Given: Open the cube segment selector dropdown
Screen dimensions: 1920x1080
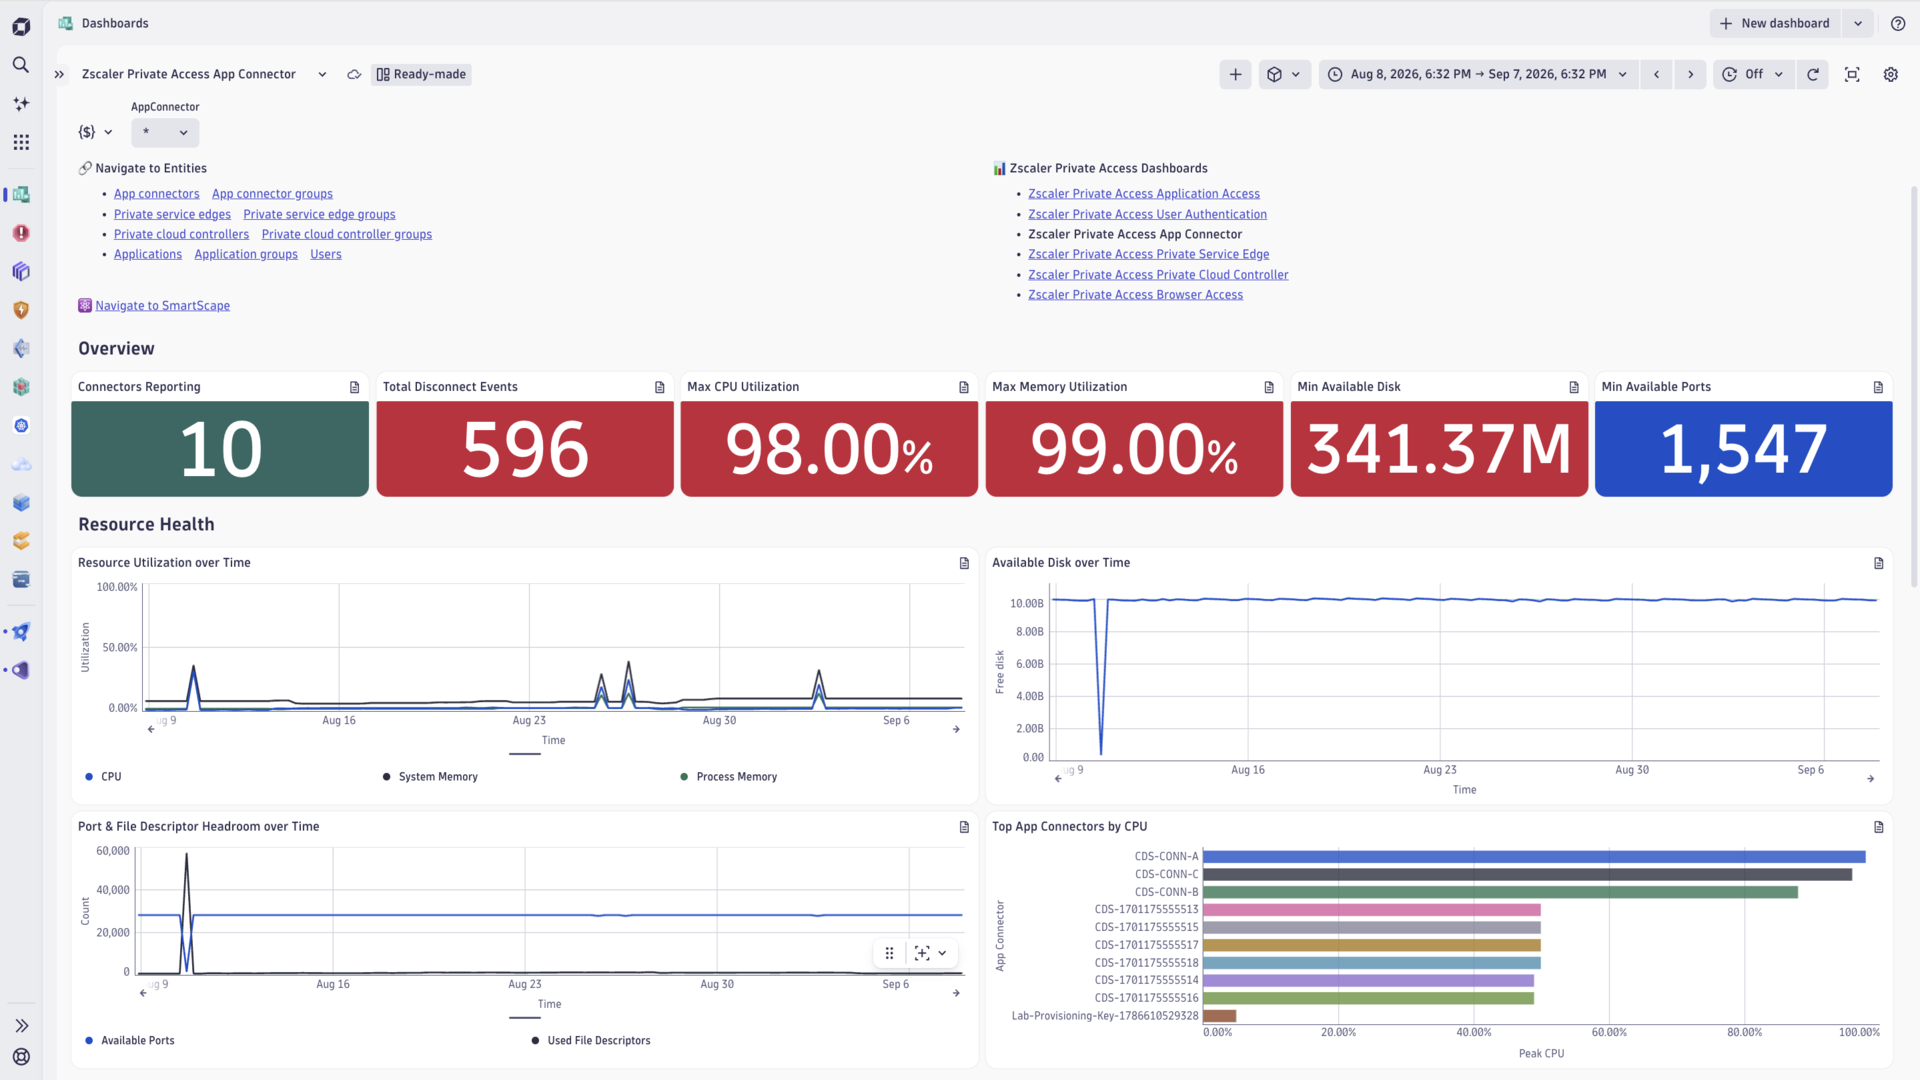Looking at the screenshot, I should tap(1284, 74).
